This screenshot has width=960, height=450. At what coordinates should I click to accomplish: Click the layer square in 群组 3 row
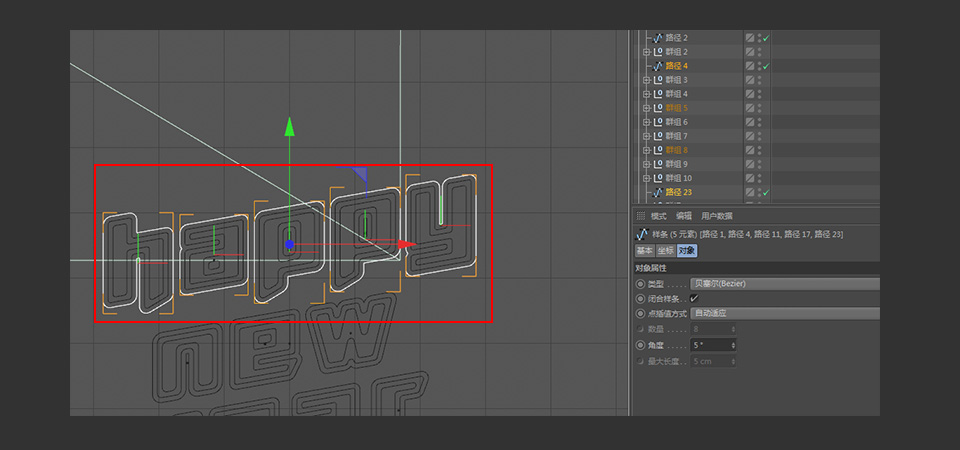[750, 80]
